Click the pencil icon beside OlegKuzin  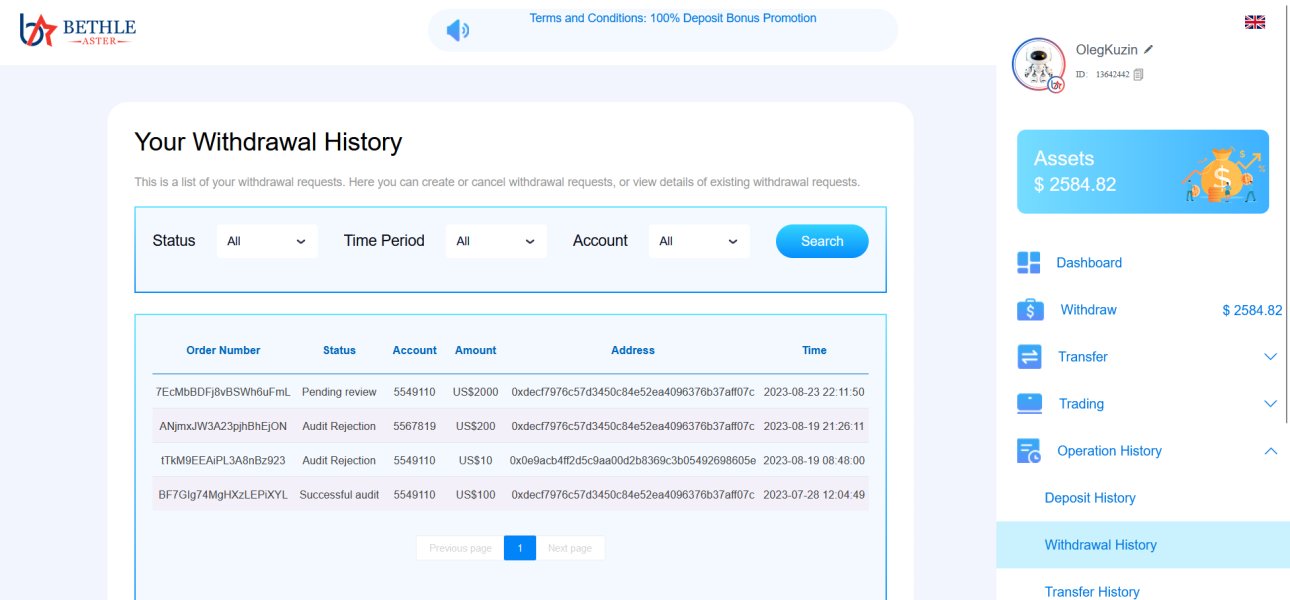[1149, 49]
